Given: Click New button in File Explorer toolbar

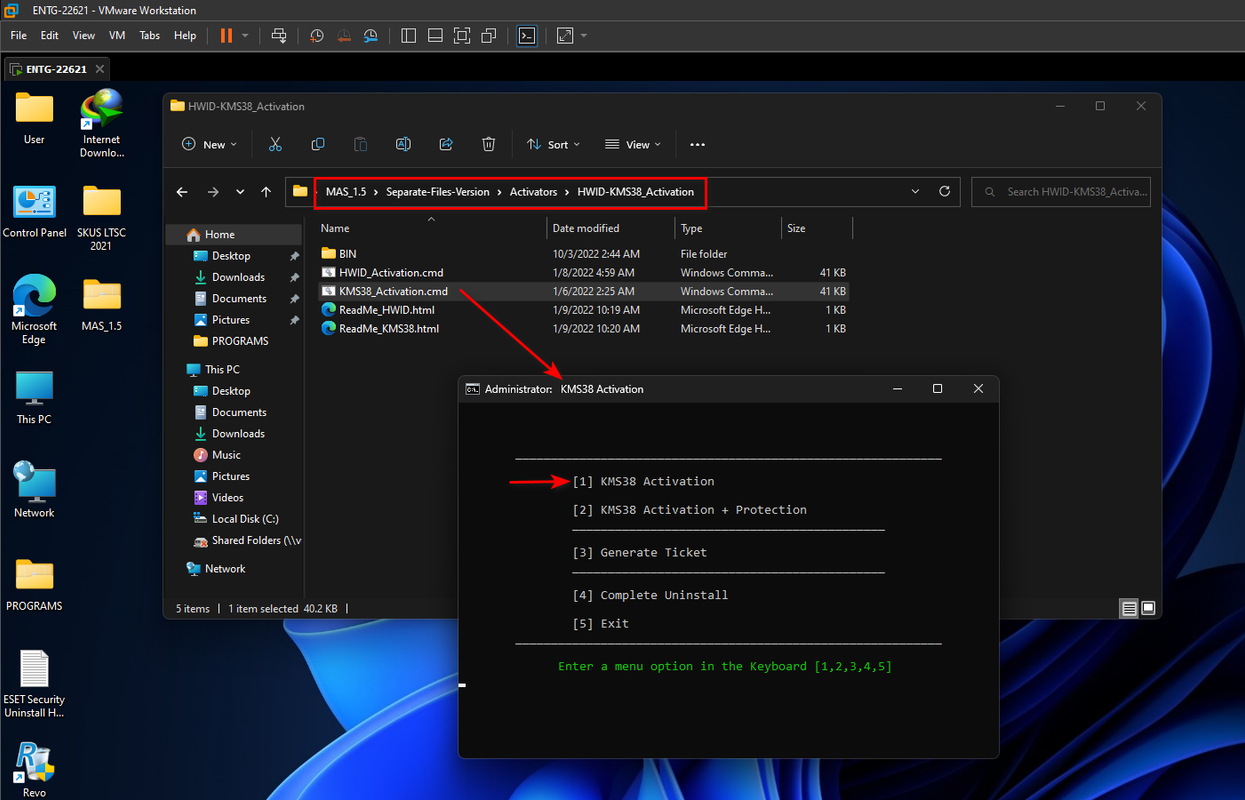Looking at the screenshot, I should click(x=209, y=144).
